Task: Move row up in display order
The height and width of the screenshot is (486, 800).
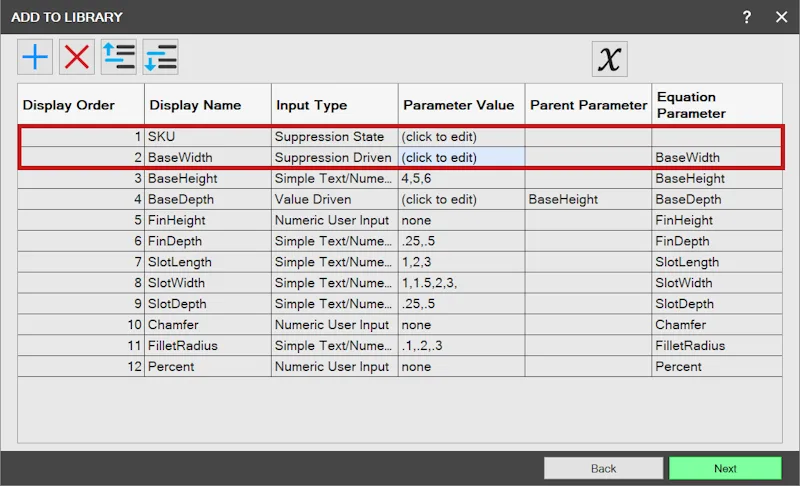Action: 118,57
